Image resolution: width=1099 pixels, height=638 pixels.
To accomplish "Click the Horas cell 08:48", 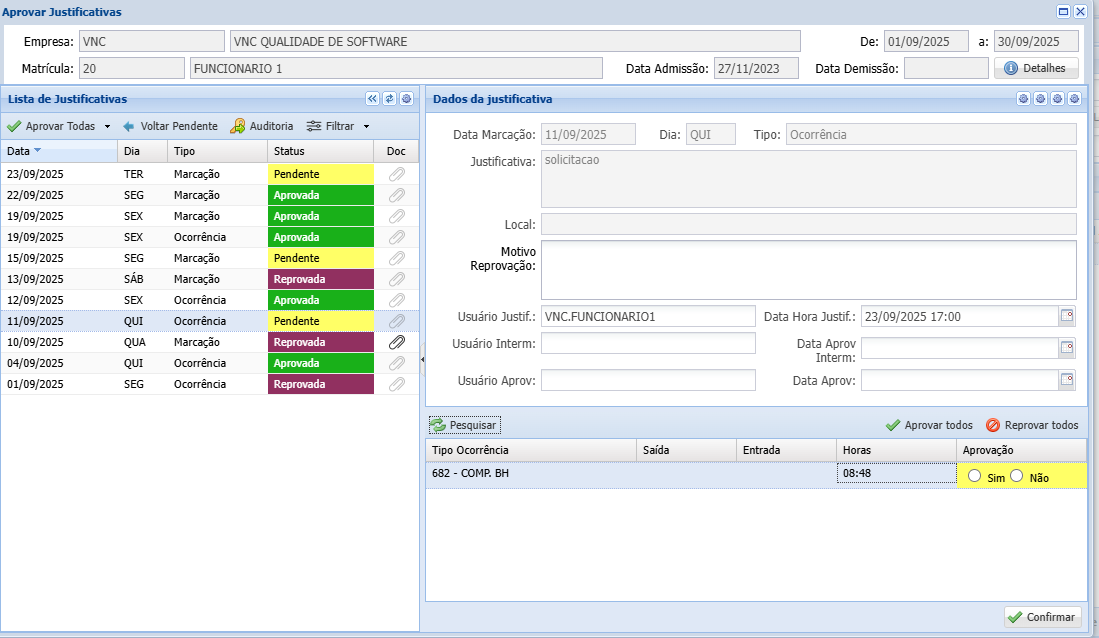I will pos(896,473).
